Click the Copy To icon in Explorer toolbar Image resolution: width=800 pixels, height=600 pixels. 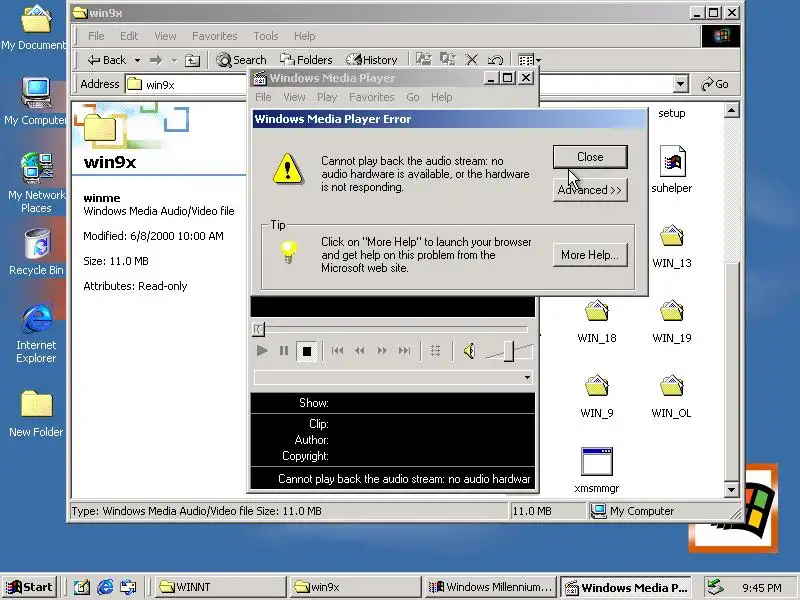[x=447, y=60]
